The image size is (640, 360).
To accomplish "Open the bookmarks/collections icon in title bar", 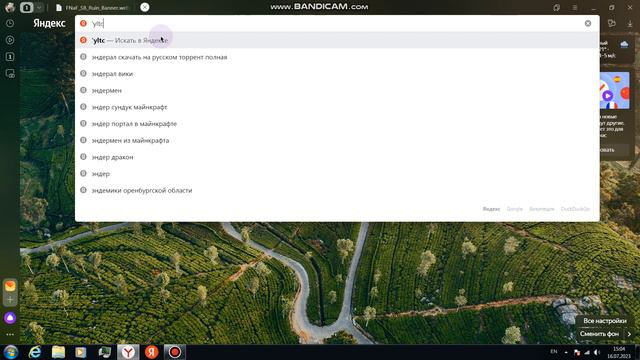I will tap(556, 7).
